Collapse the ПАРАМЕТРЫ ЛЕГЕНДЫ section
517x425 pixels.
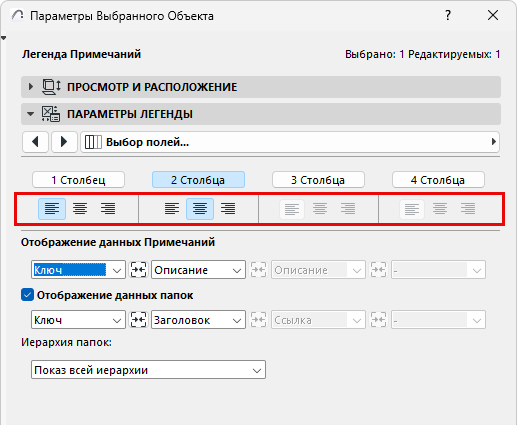point(30,114)
